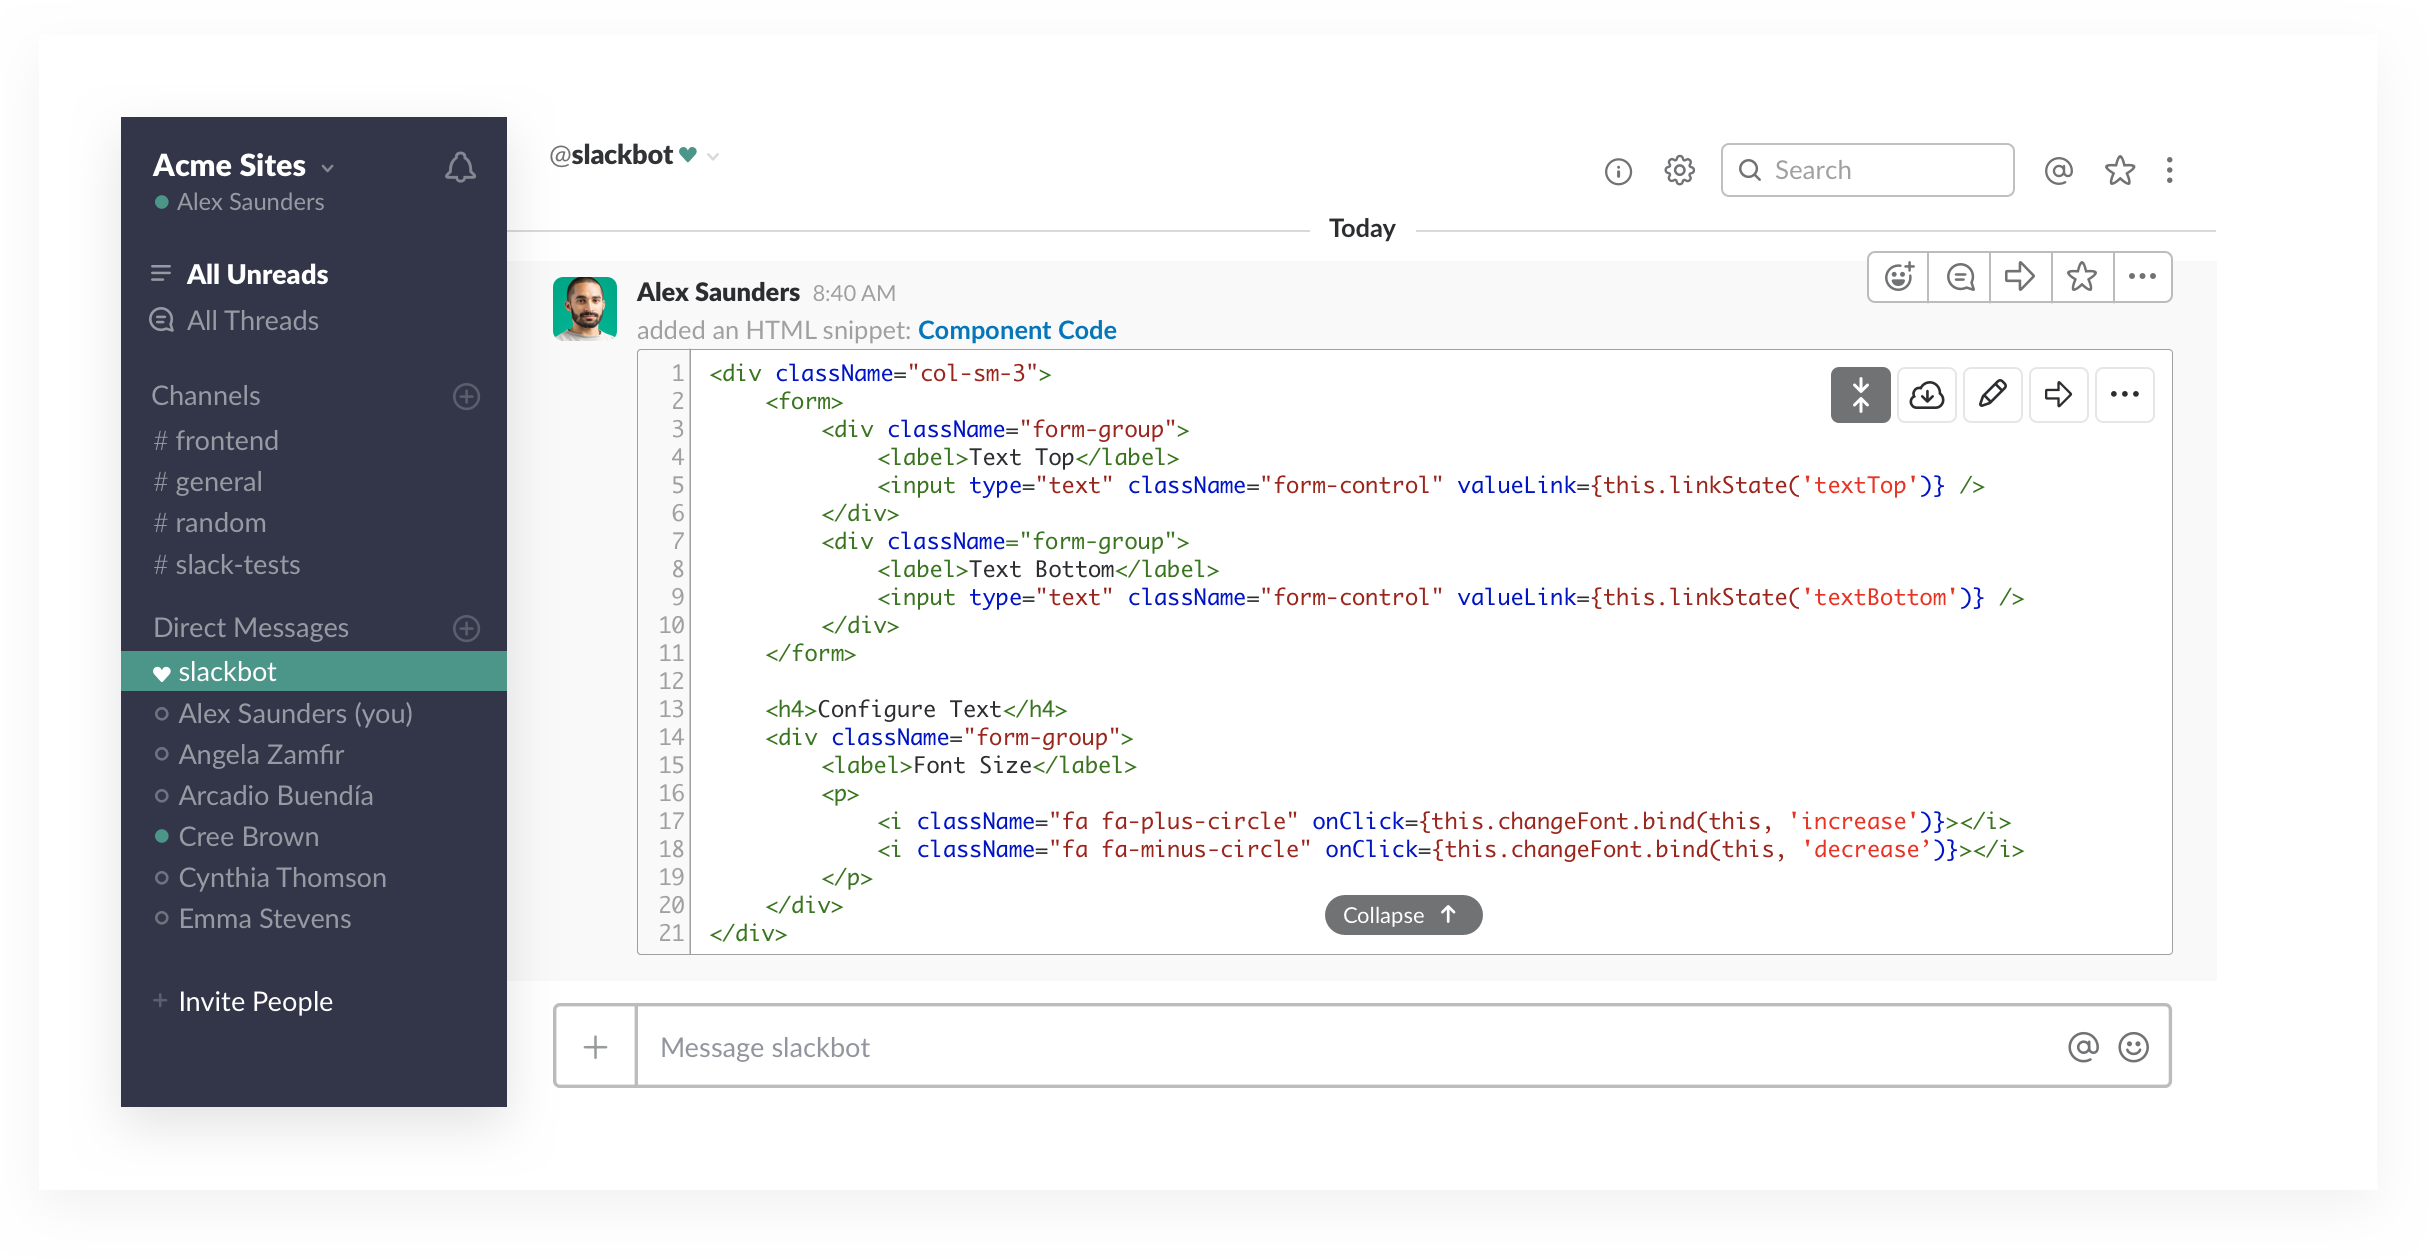Click the Direct Messages section header

tap(251, 628)
